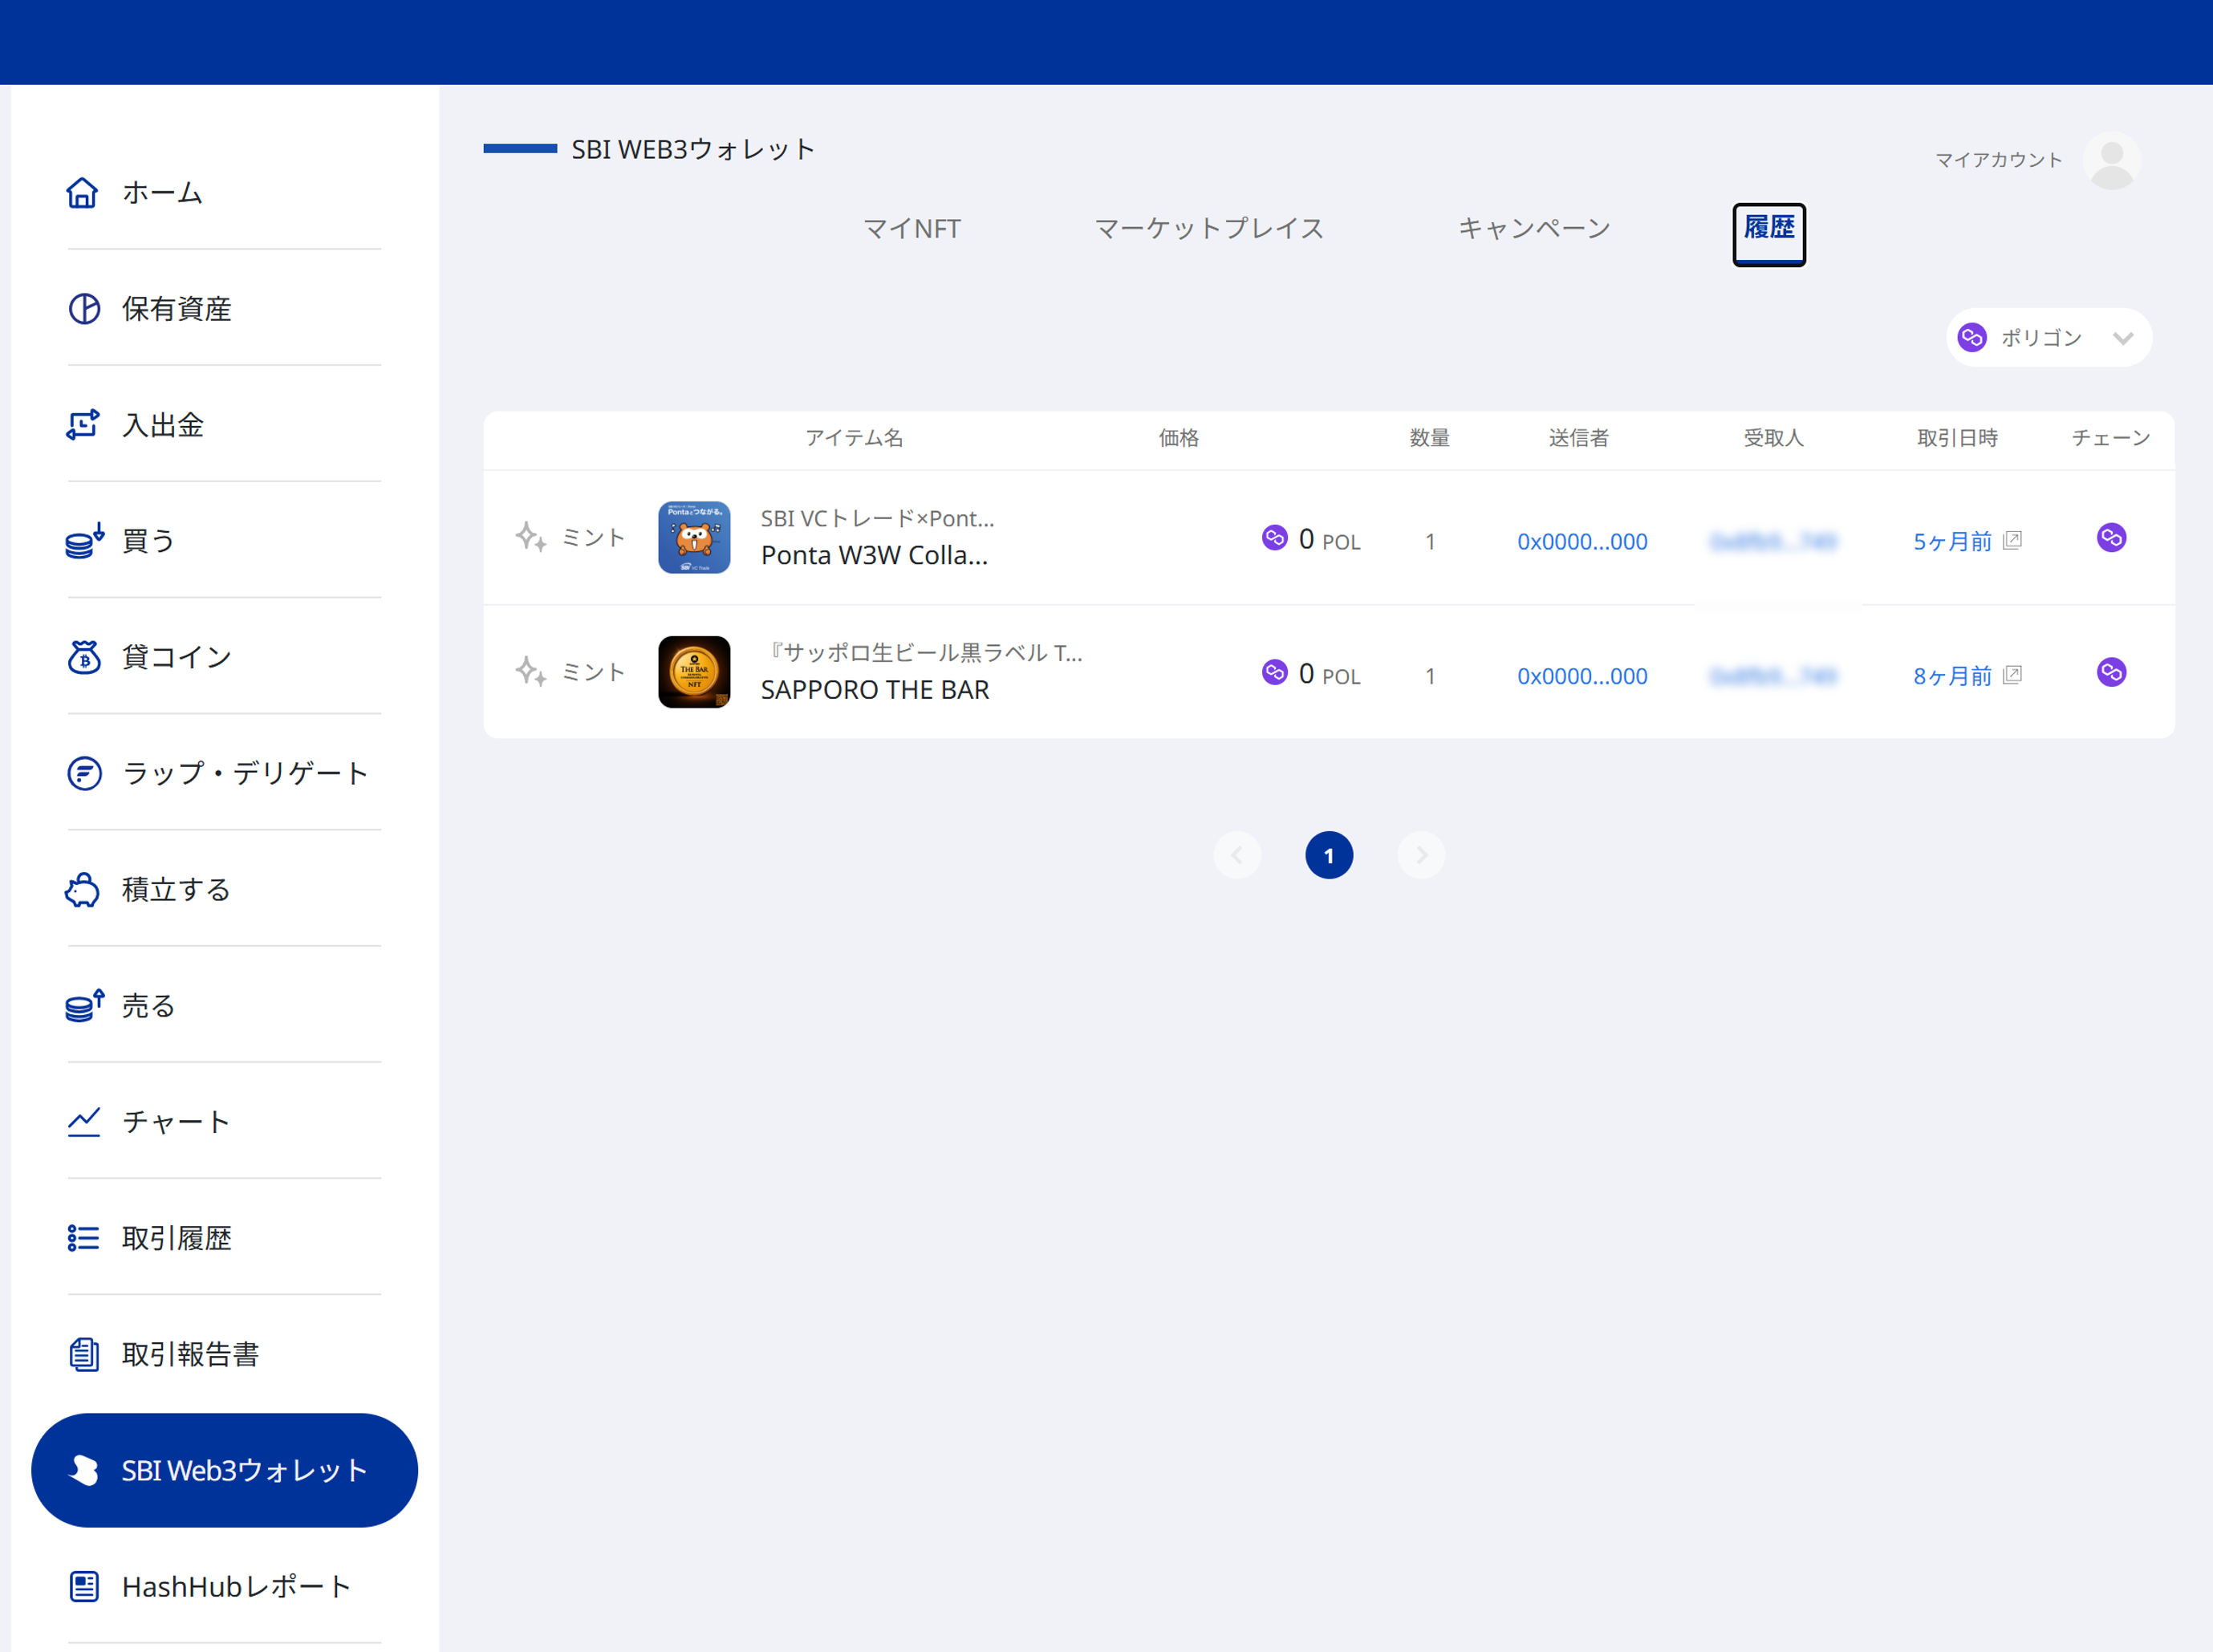Click the SBI WEB3ウォレット page title
The image size is (2213, 1652).
693,149
